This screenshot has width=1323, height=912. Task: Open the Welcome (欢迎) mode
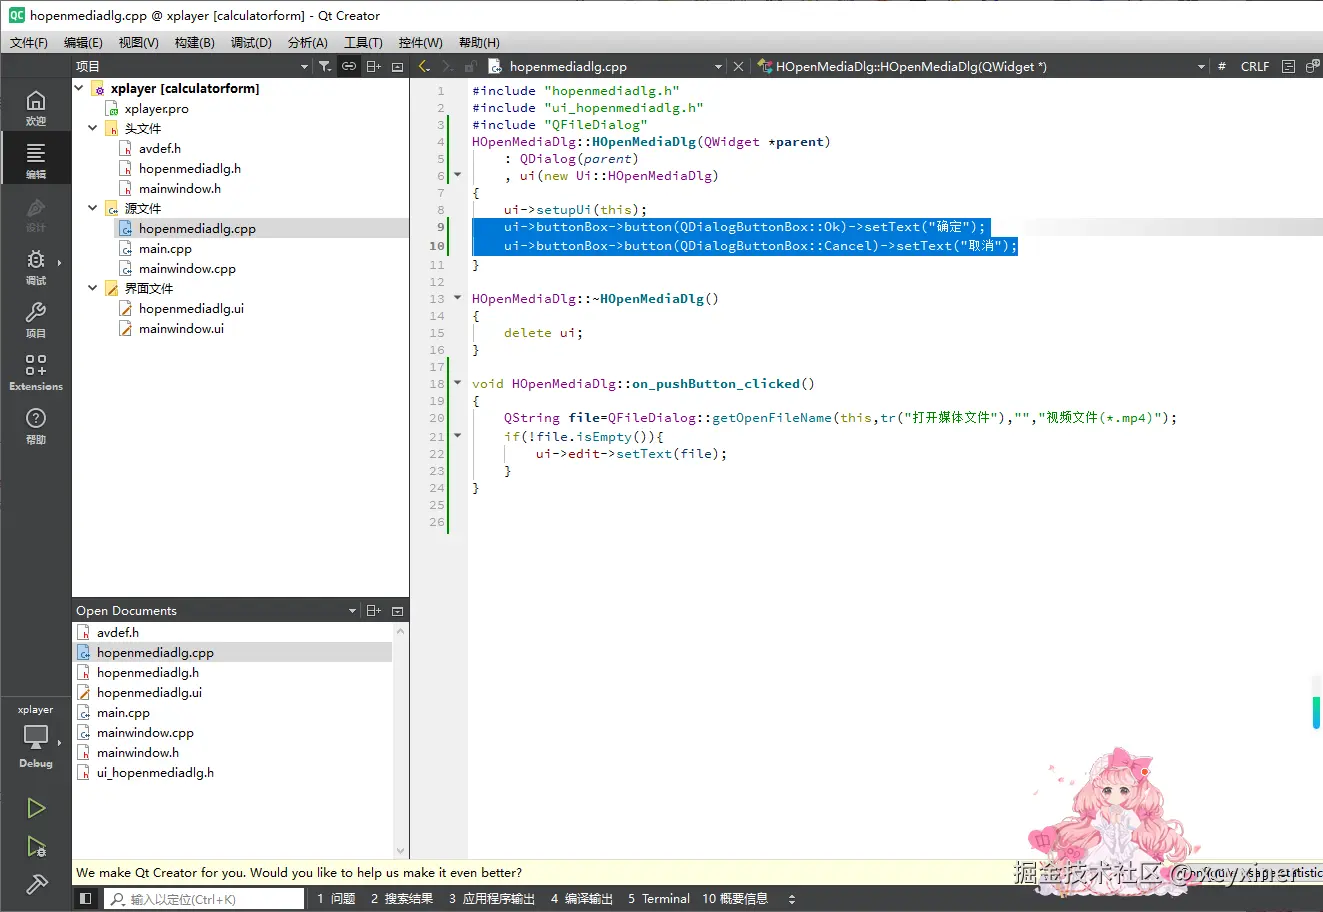[35, 107]
